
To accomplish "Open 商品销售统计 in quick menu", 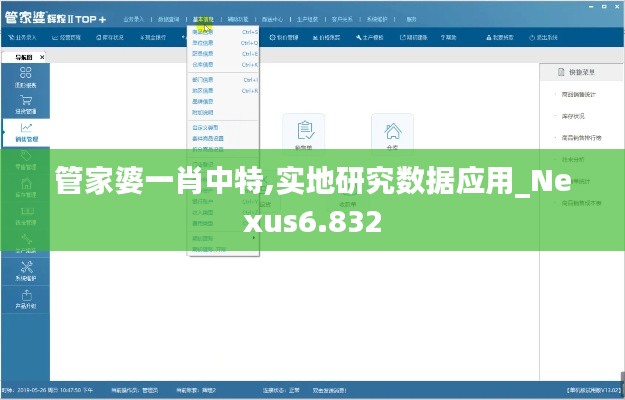I will [x=578, y=94].
